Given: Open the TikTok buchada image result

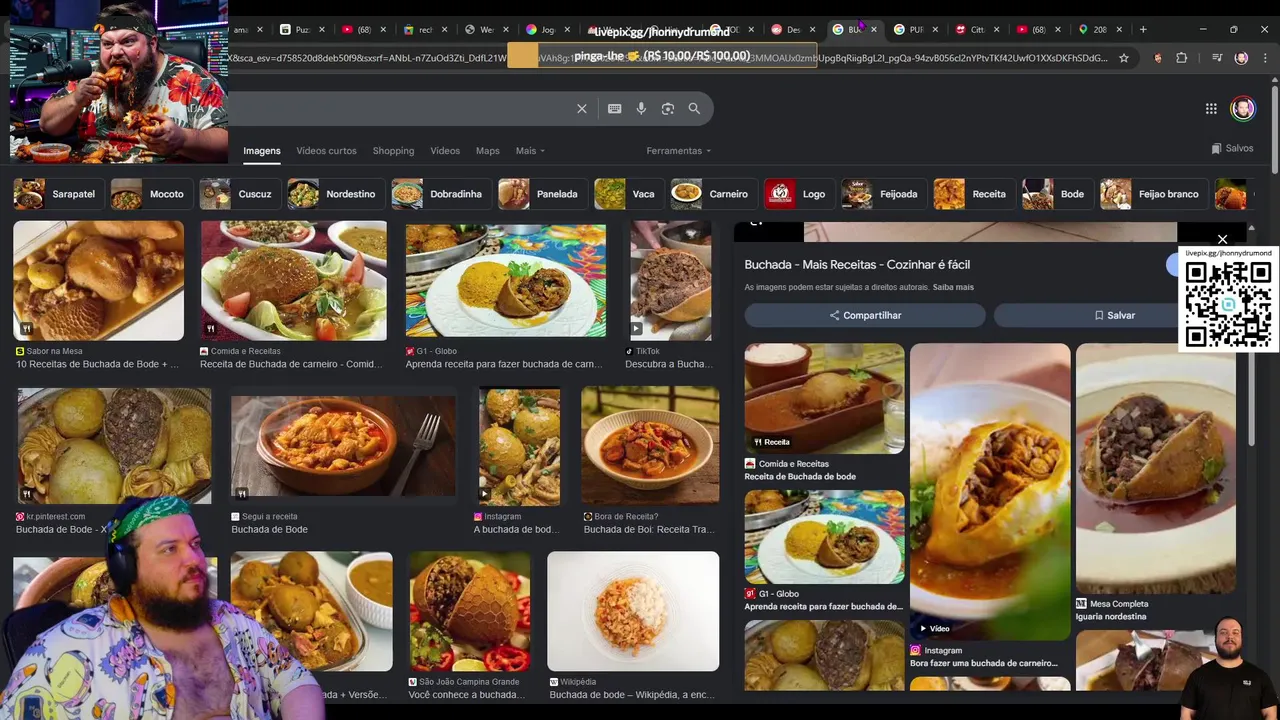Looking at the screenshot, I should pos(671,281).
